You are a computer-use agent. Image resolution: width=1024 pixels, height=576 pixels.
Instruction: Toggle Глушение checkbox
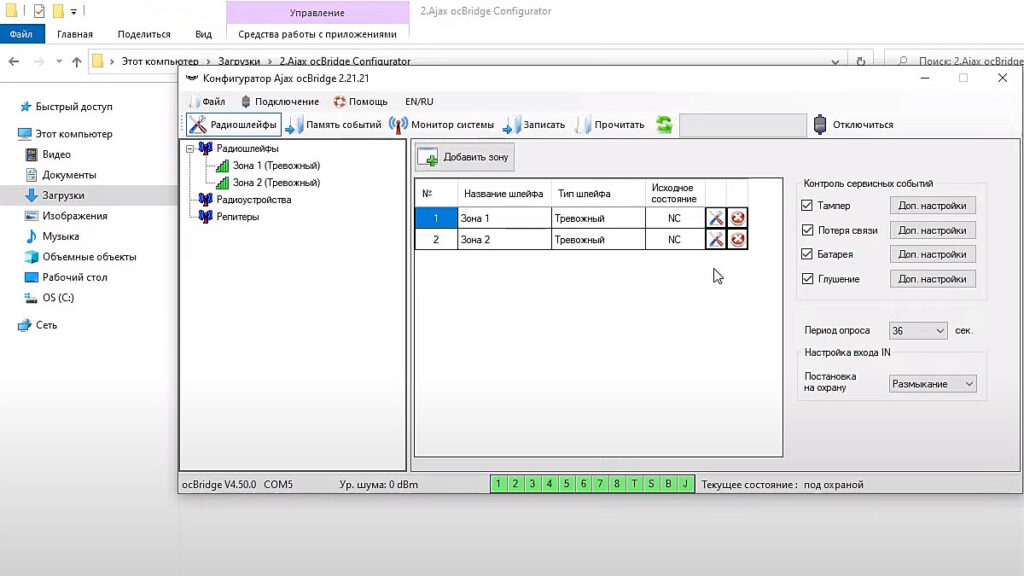807,279
